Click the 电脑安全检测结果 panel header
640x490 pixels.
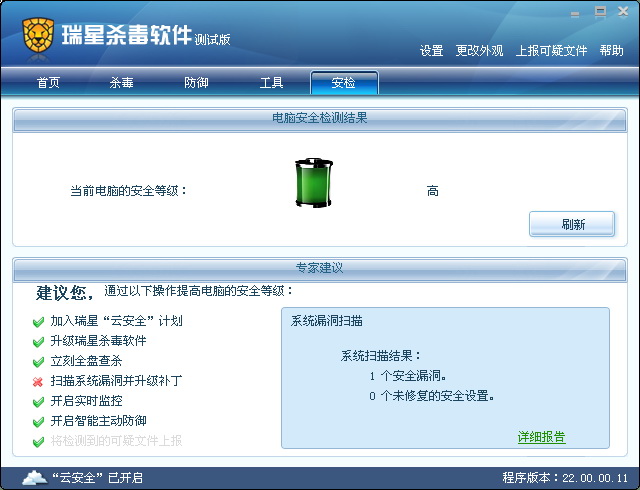click(320, 120)
